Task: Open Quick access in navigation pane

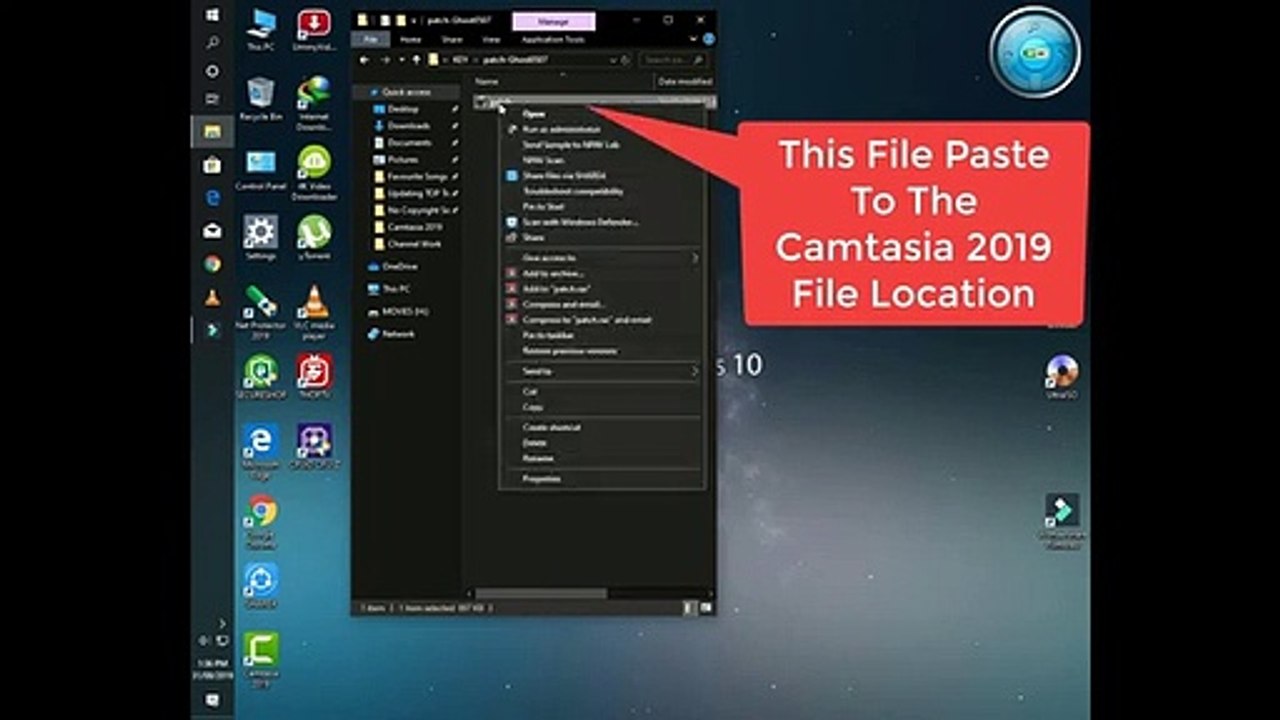Action: click(x=405, y=92)
